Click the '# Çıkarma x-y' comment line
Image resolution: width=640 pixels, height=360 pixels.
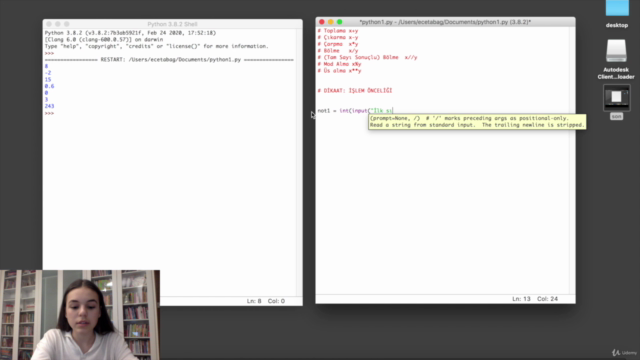pyautogui.click(x=338, y=37)
